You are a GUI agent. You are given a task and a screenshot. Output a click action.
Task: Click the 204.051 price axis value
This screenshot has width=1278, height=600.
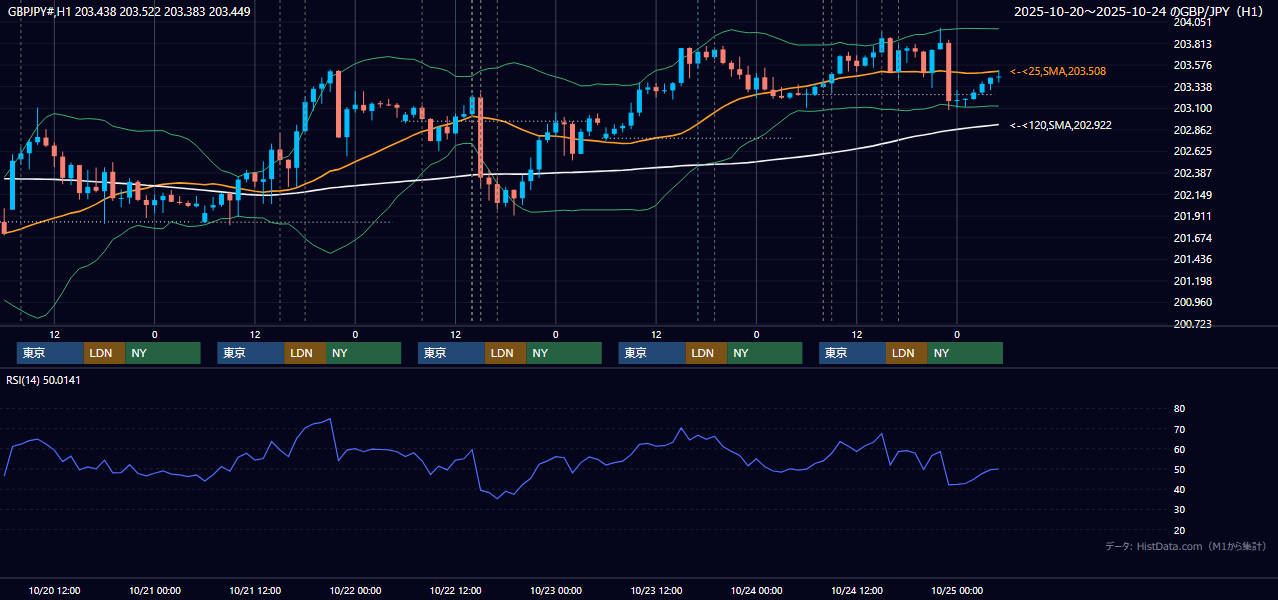coord(1192,22)
